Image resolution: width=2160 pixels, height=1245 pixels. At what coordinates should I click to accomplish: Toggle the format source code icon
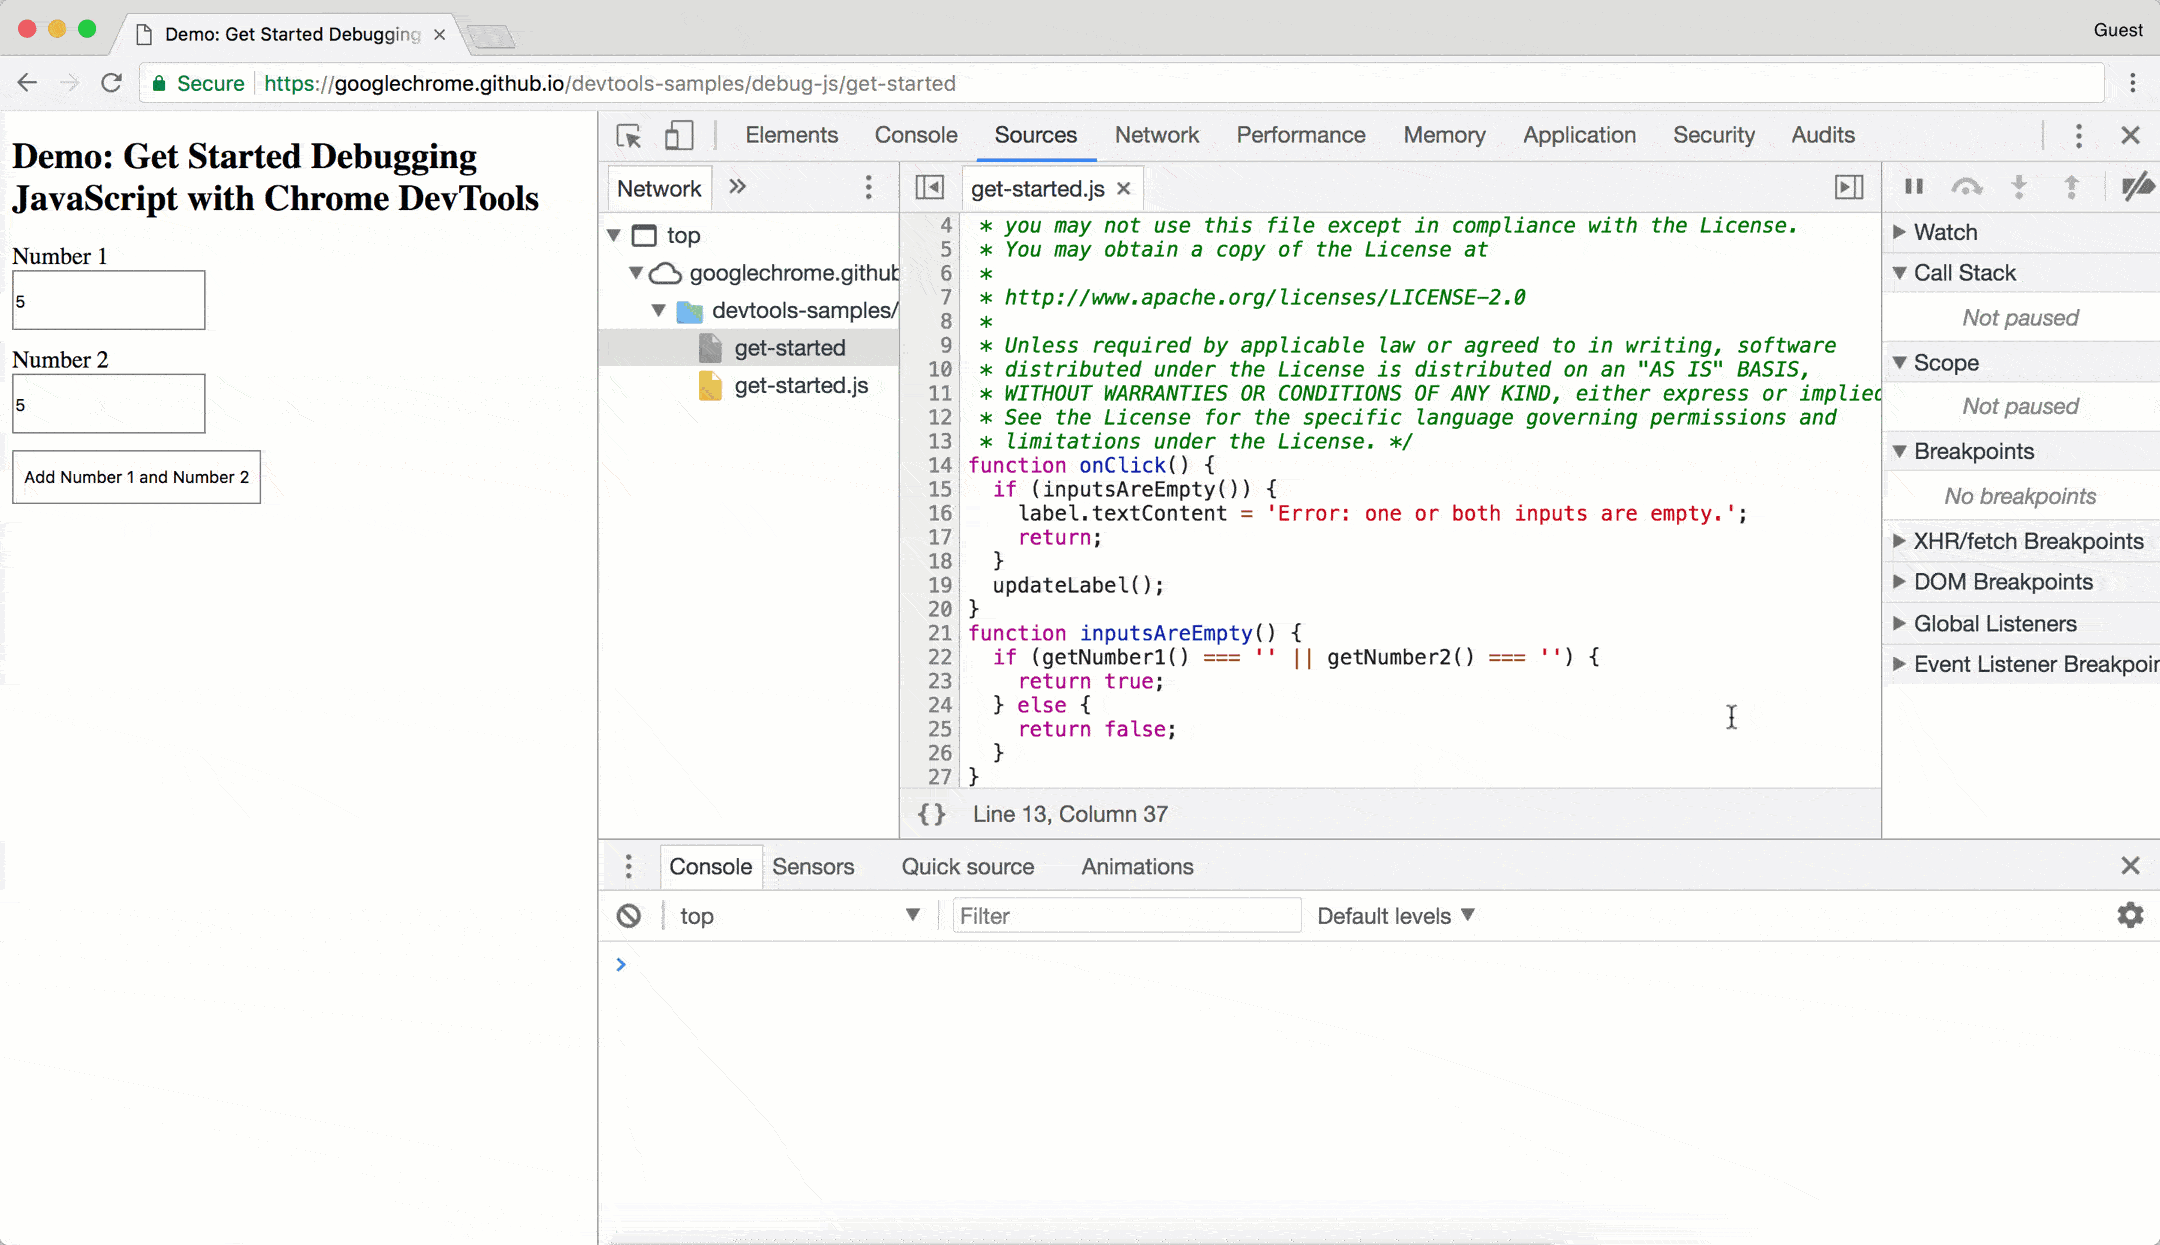[932, 813]
